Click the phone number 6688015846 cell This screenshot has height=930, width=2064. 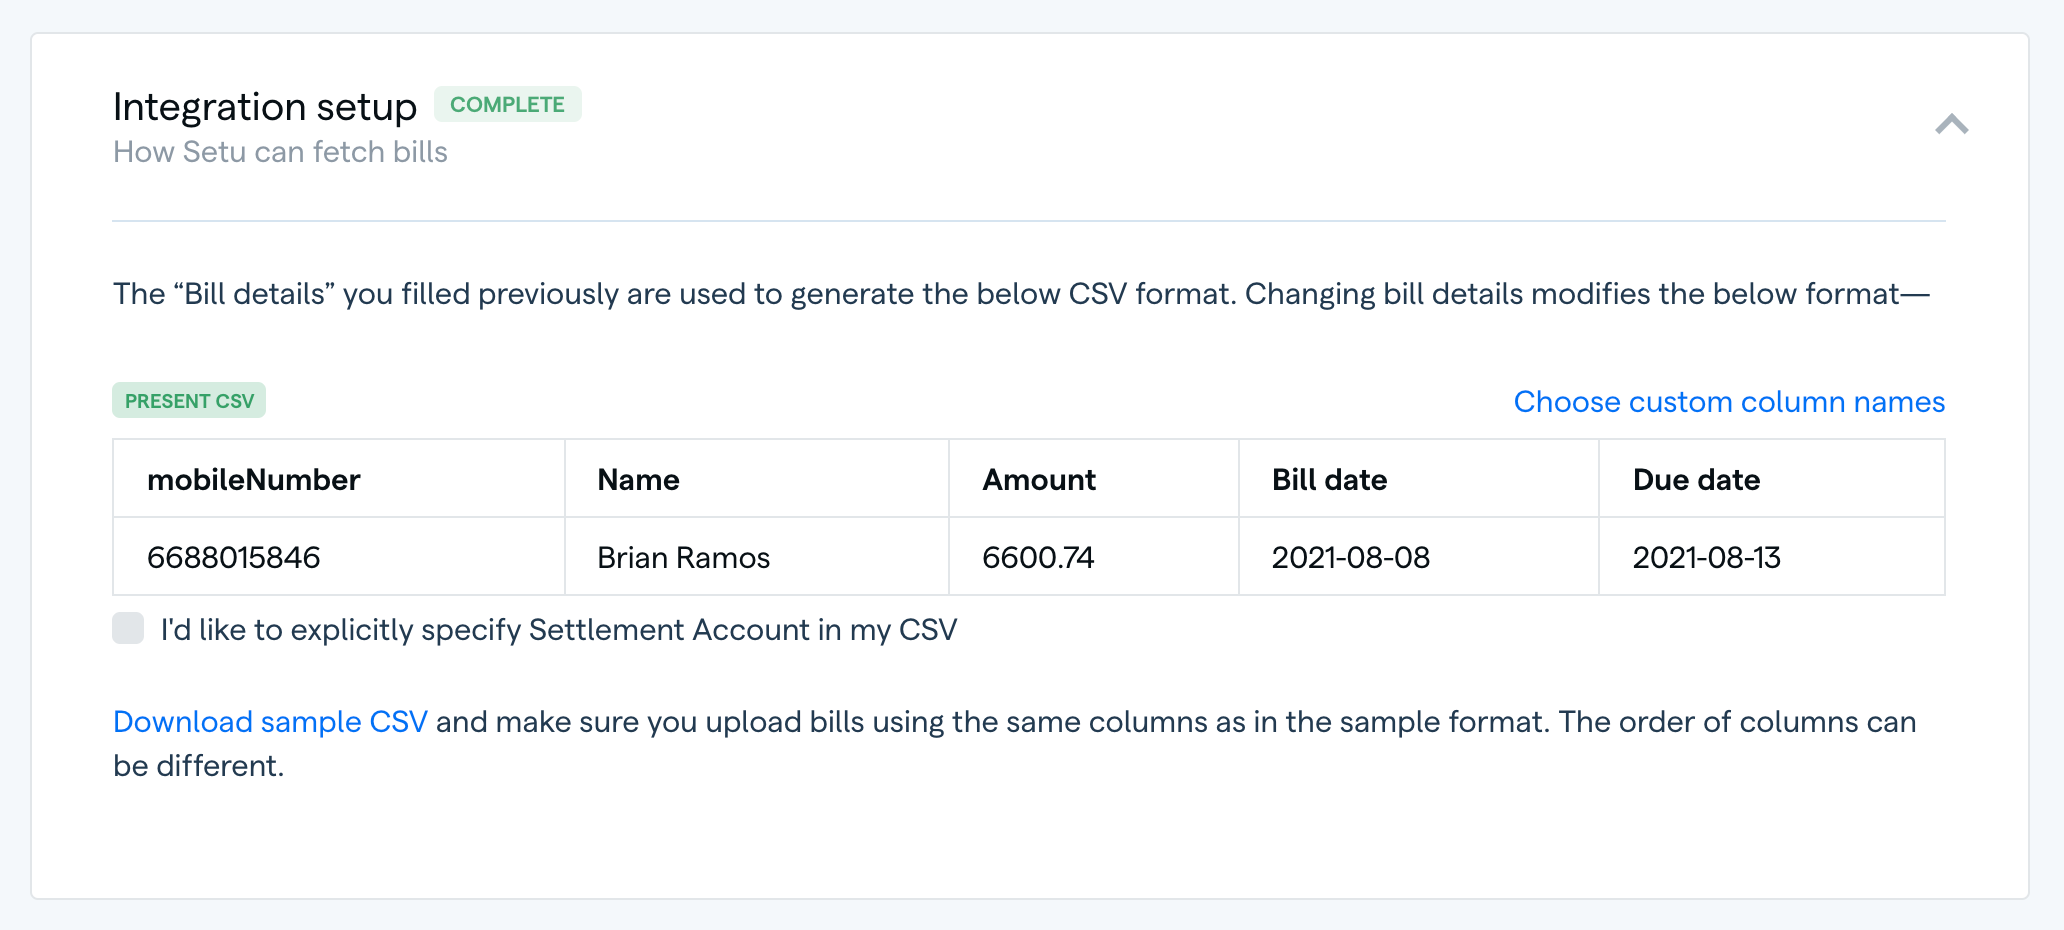pos(234,557)
